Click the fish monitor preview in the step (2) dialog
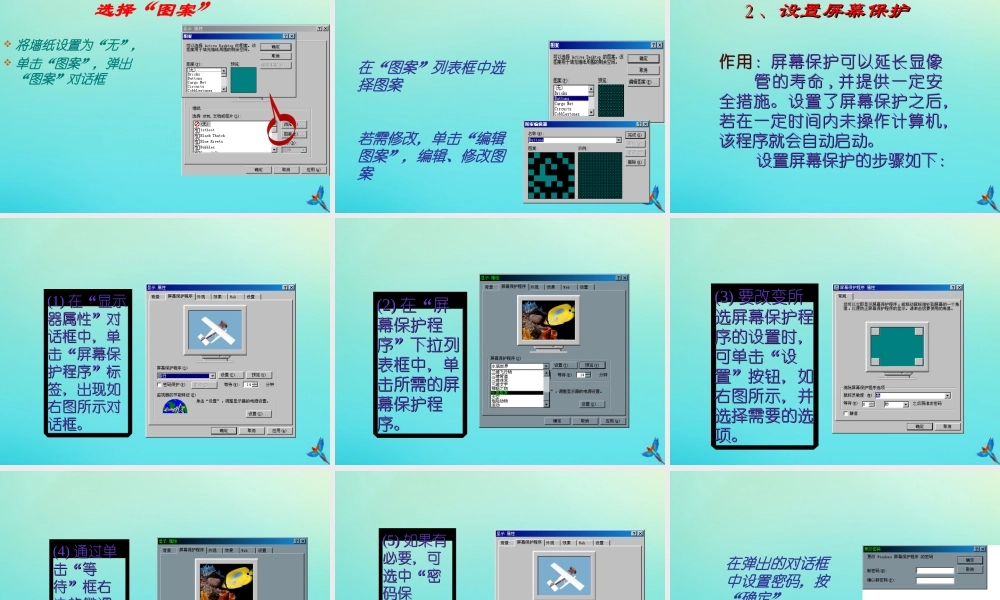1000x600 pixels. (x=549, y=321)
